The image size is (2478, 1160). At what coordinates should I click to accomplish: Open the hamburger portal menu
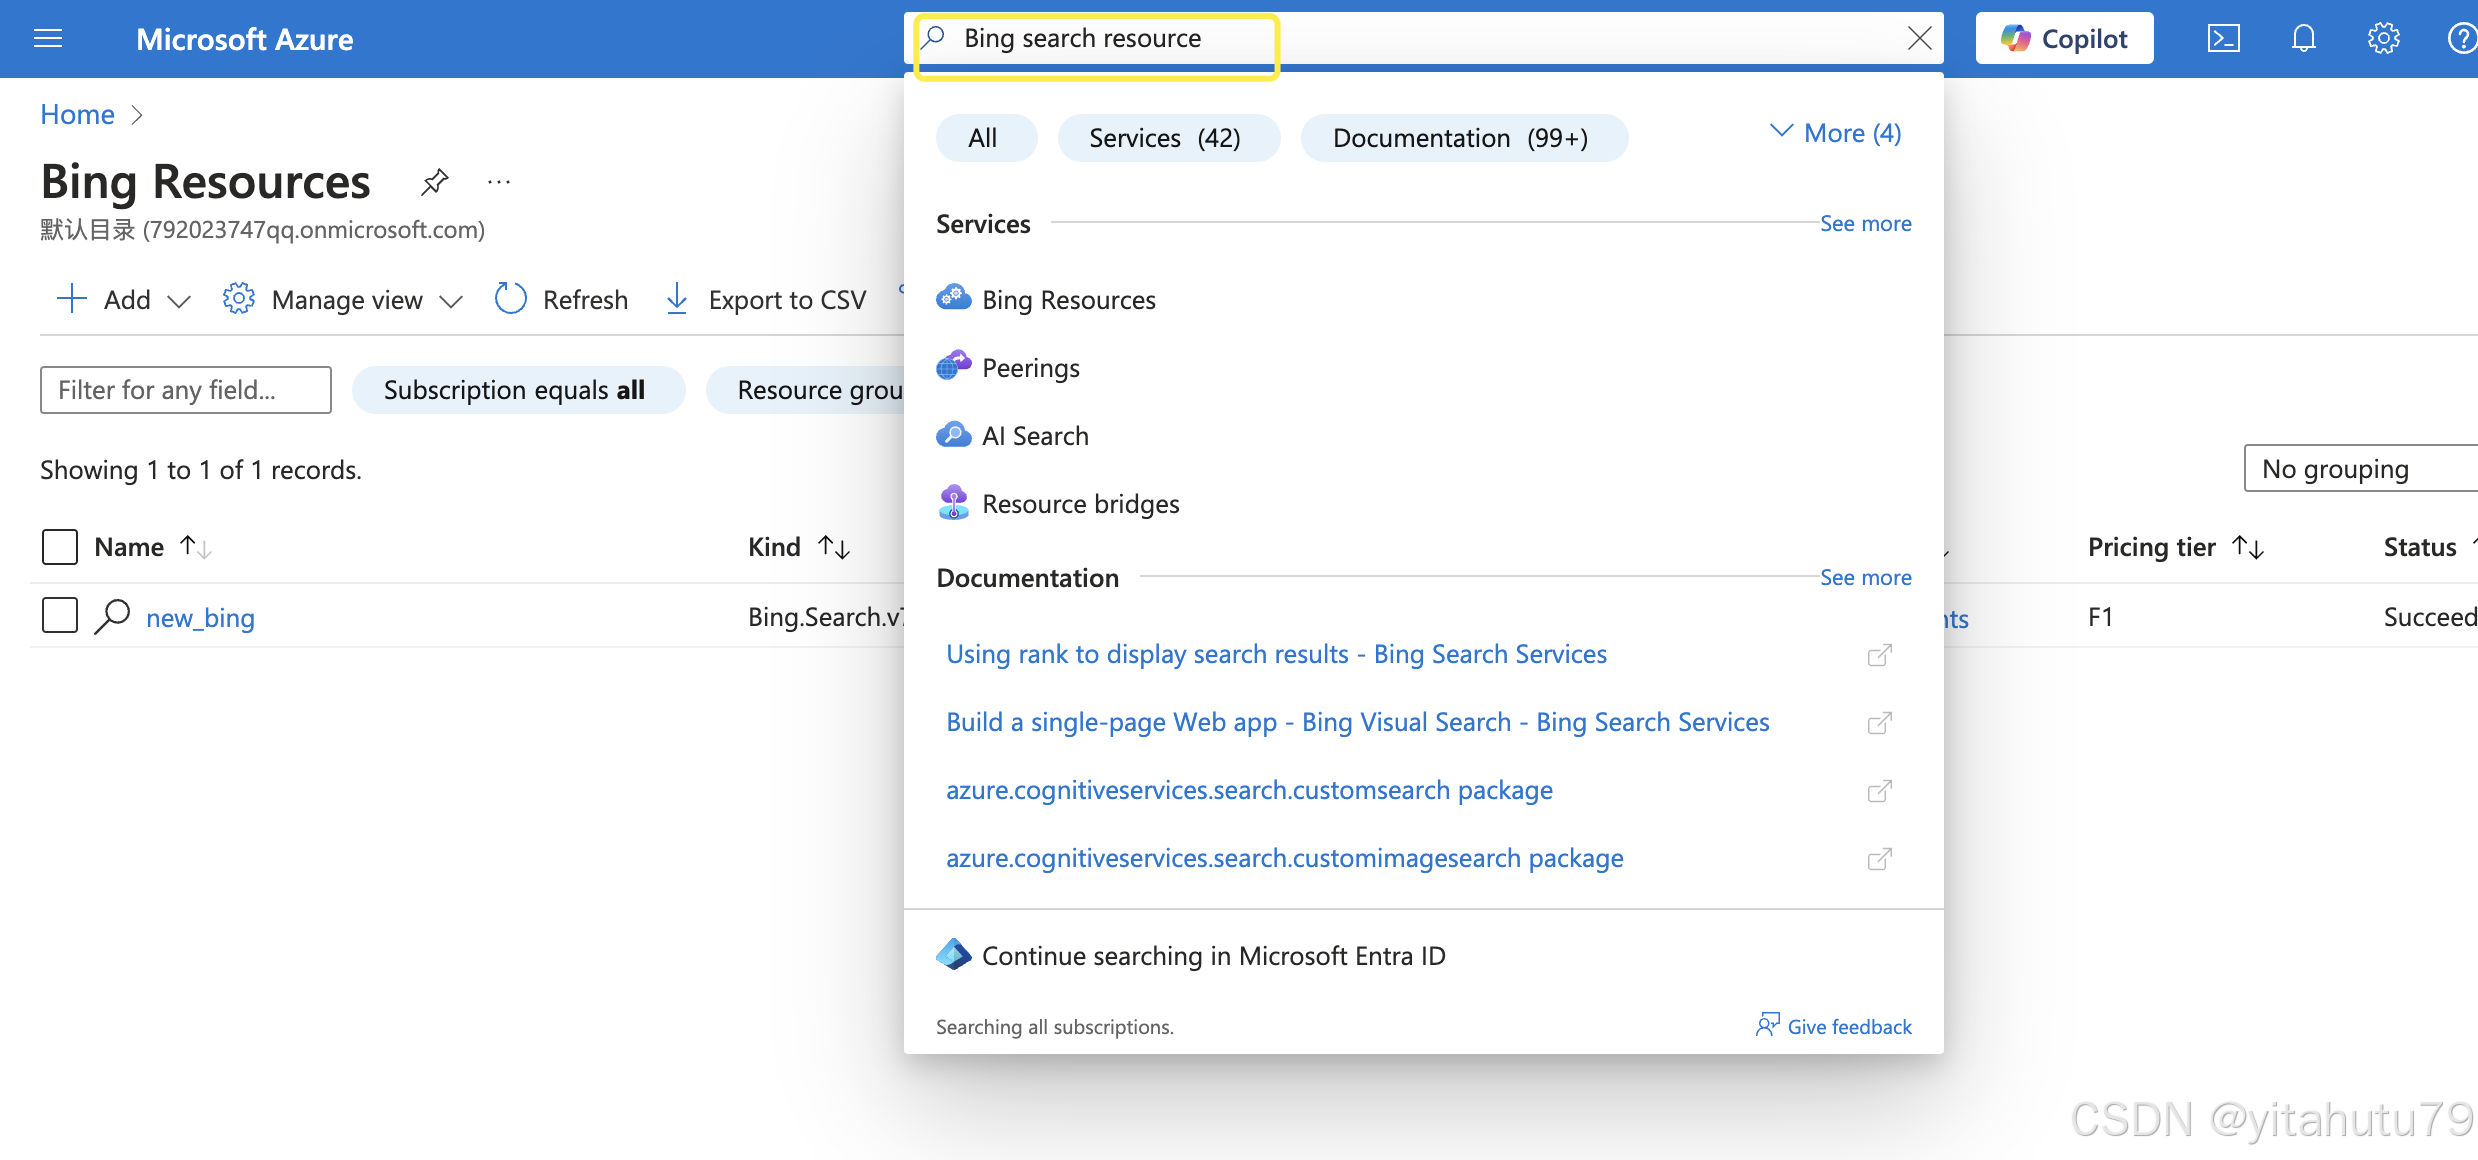(x=48, y=39)
